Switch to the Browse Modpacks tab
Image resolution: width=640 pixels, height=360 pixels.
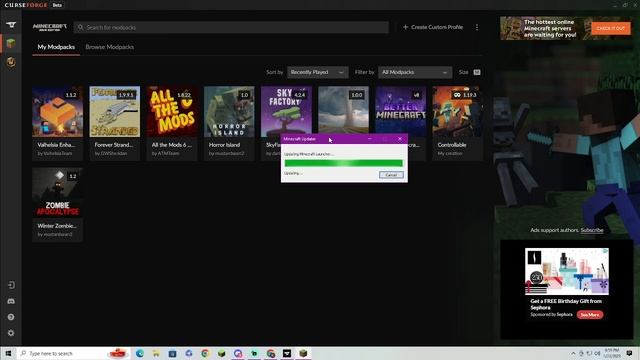coord(109,47)
